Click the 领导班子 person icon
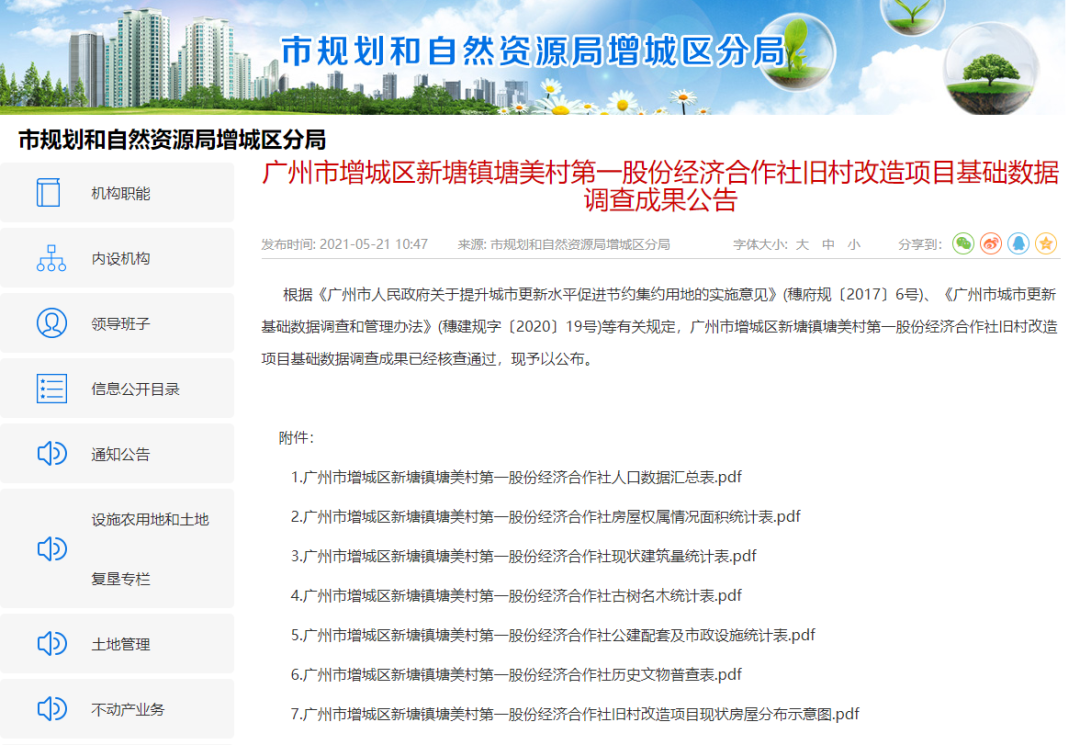Viewport: 1080px width, 745px height. [52, 323]
